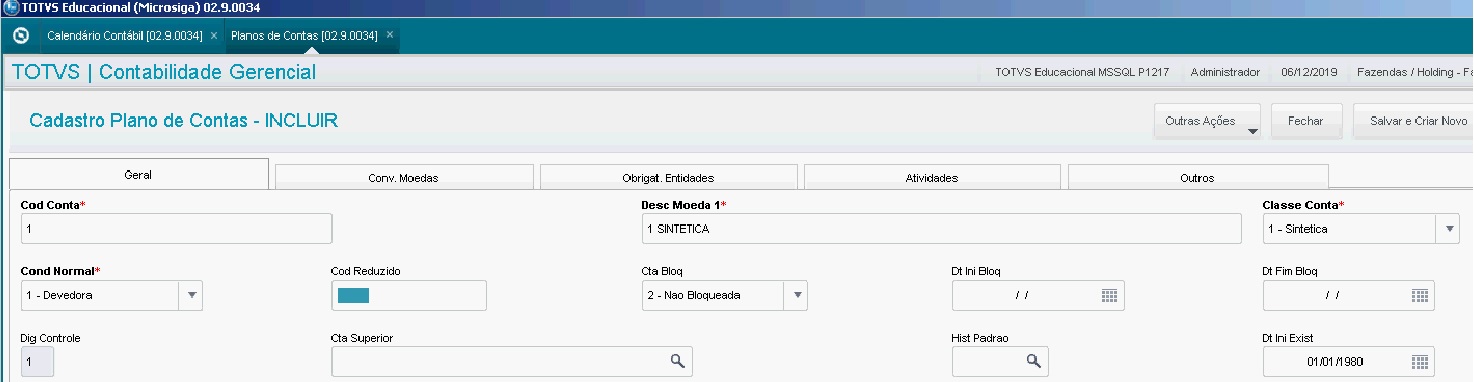This screenshot has height=382, width=1474.
Task: Open calendar picker for Dt Fim Bloq
Action: coord(1419,296)
